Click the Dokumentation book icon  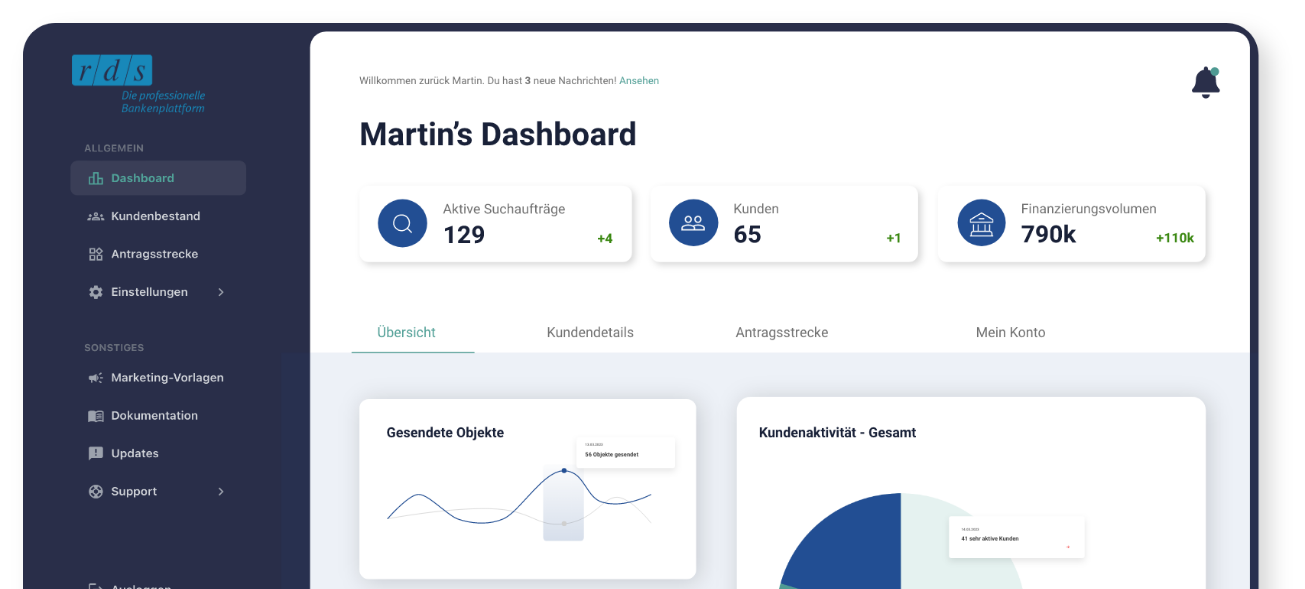[96, 416]
